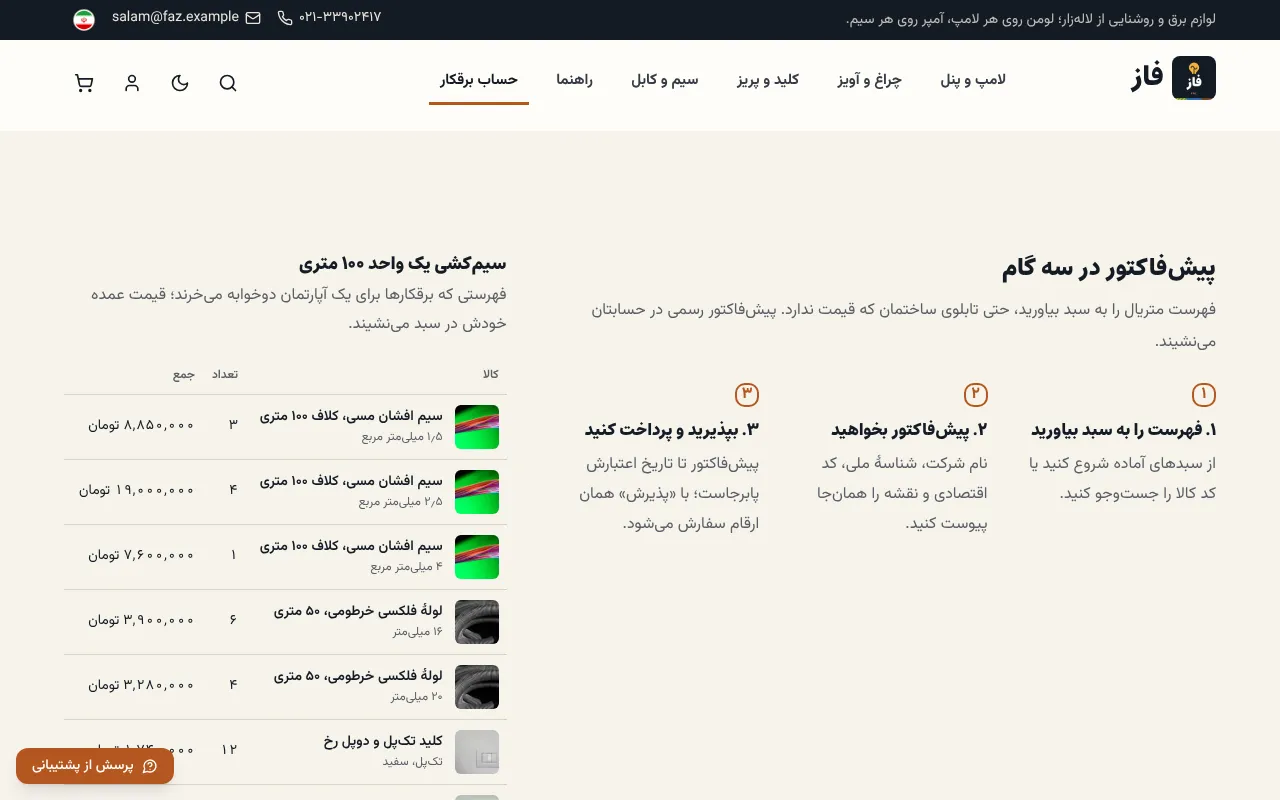Open the لامپ و پنل menu item
This screenshot has width=1280, height=800.
[x=973, y=80]
